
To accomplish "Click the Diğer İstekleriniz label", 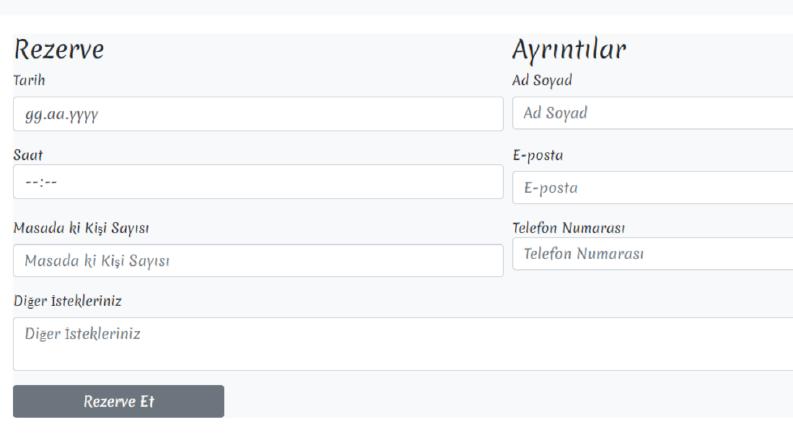I will click(x=68, y=301).
